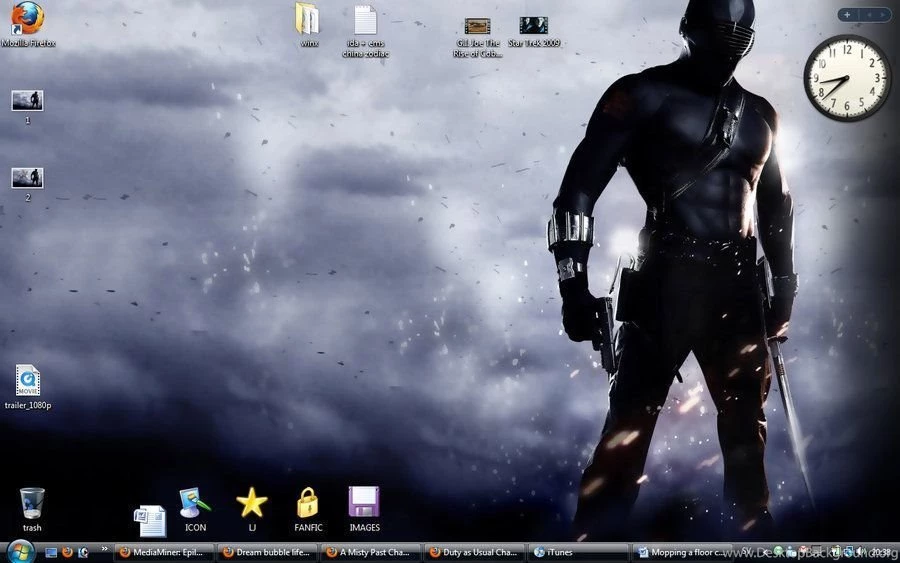Expand the quick launch overflow chevron
The image size is (900, 563).
point(104,549)
